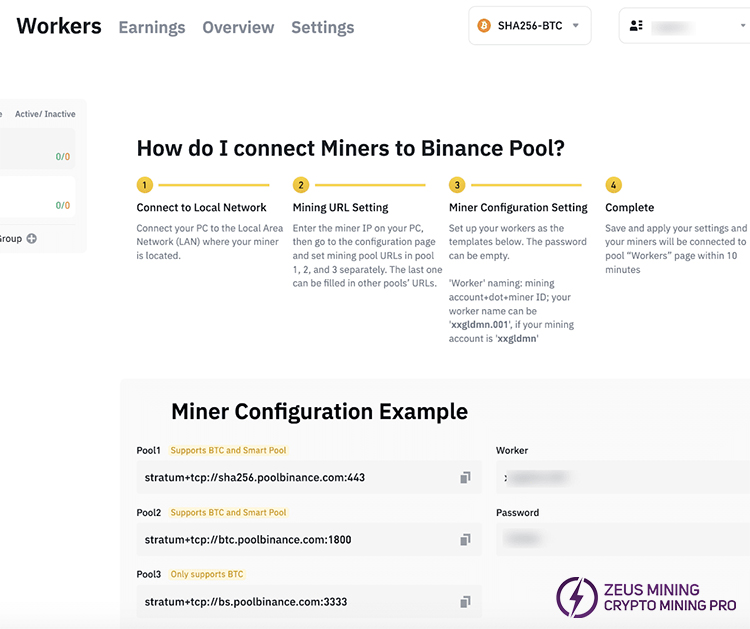Go to the Settings tab

tap(322, 27)
